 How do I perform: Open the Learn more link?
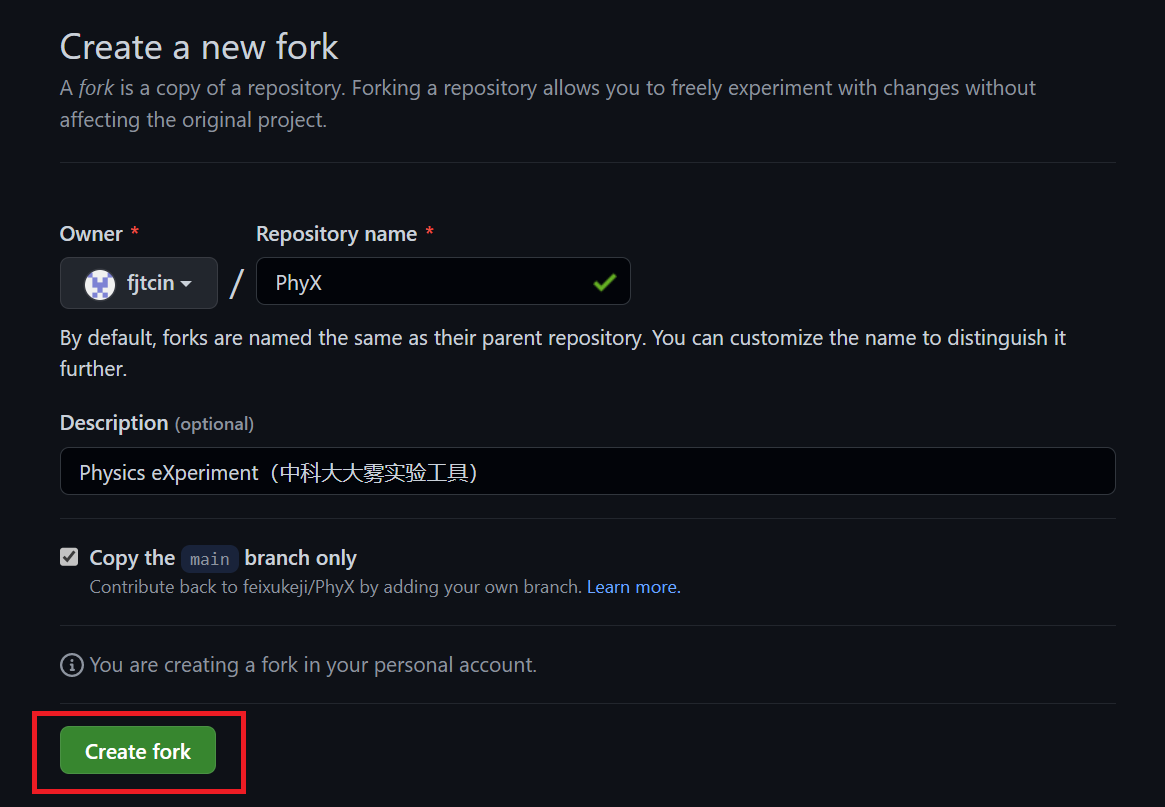pos(634,587)
